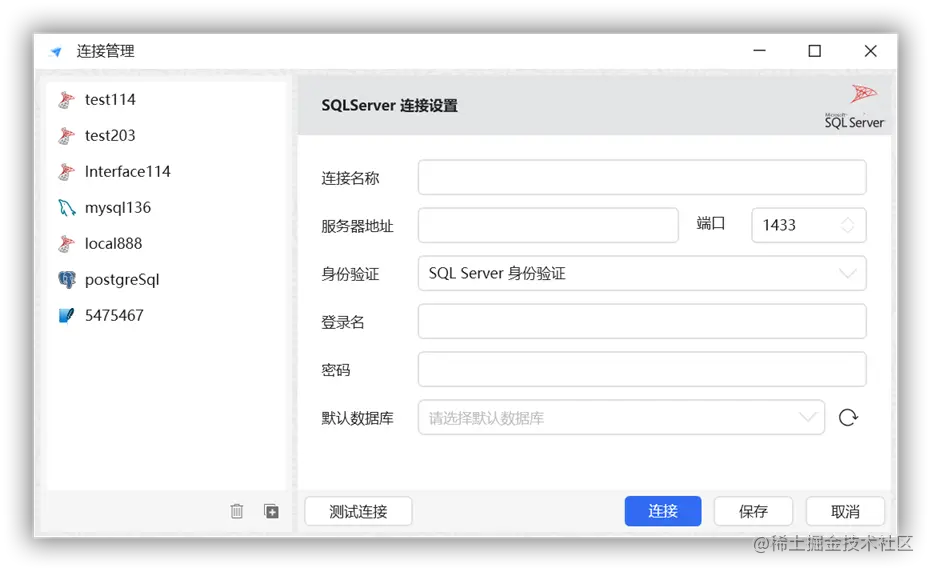Select the Interface114 connection
The height and width of the screenshot is (571, 931).
tap(166, 172)
